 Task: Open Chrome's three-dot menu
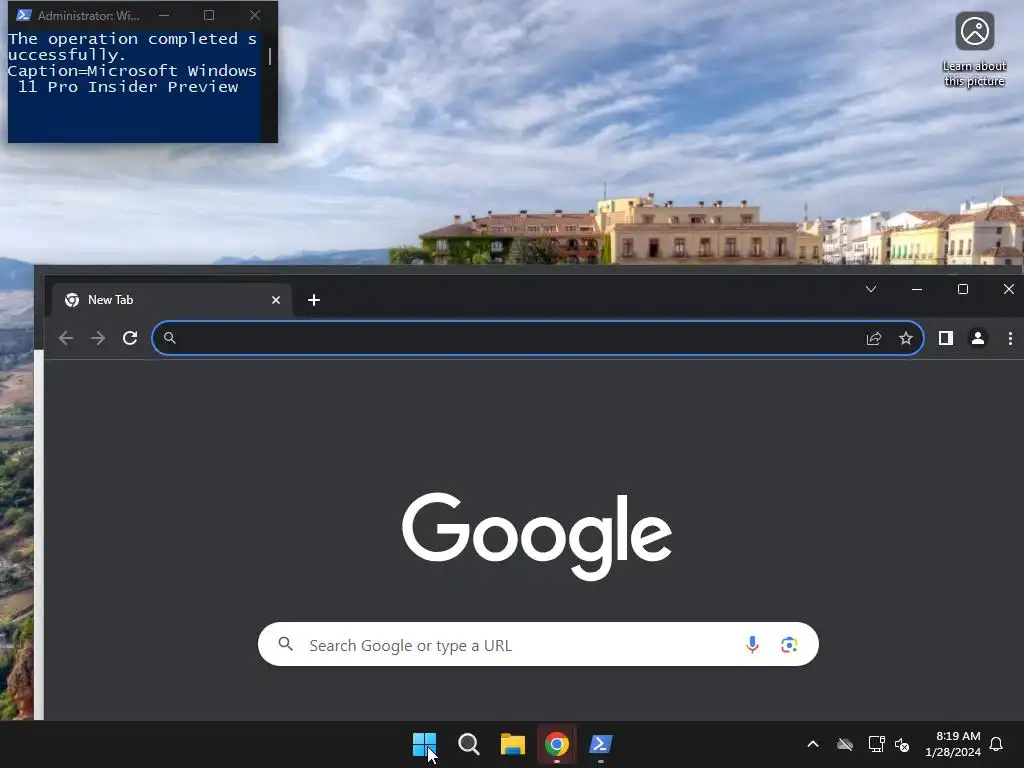(1010, 338)
